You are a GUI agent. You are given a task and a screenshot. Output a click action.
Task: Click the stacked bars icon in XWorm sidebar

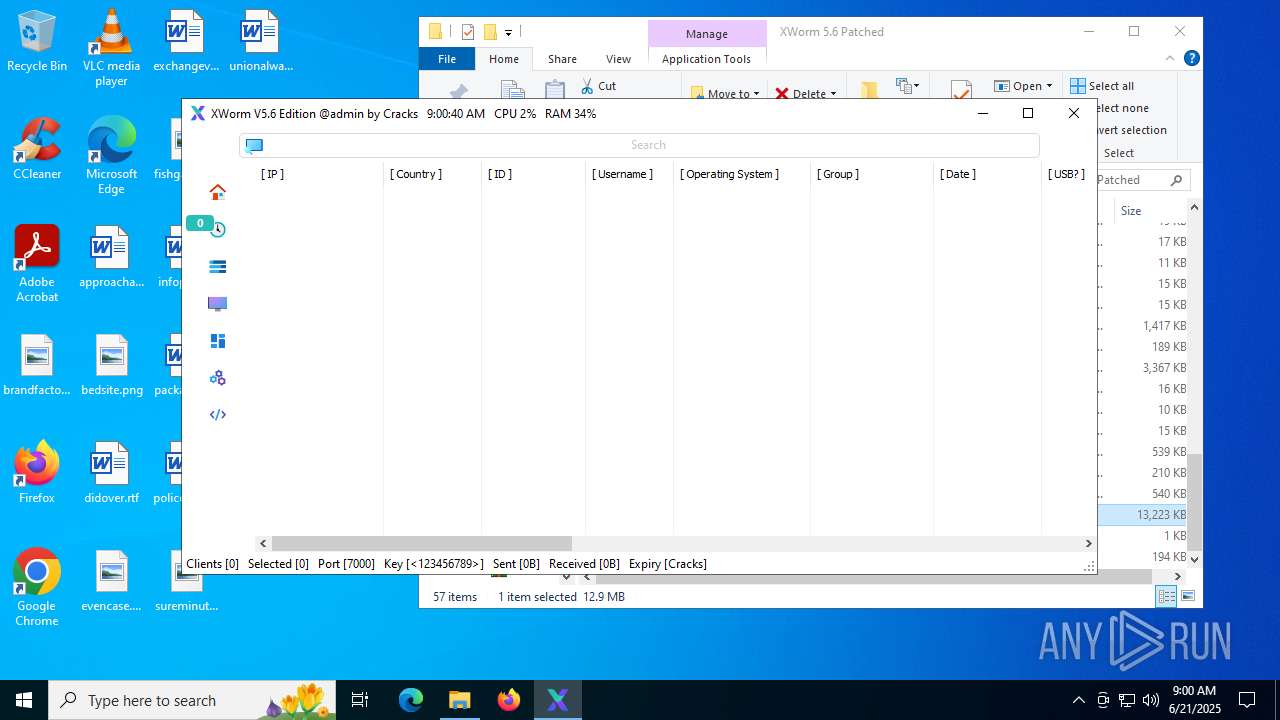(x=217, y=267)
